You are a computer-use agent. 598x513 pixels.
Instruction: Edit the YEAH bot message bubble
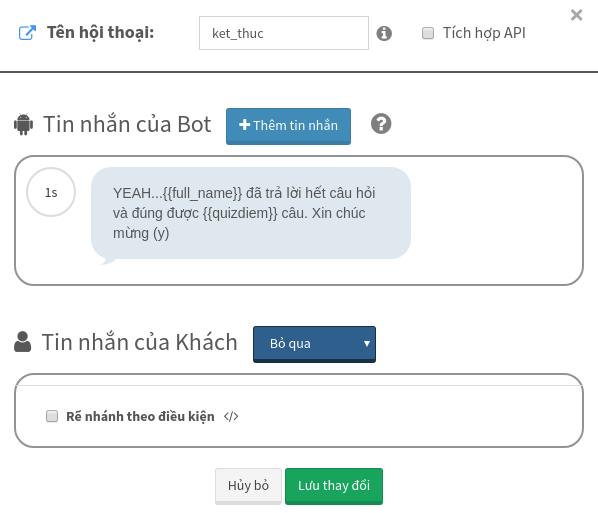[x=251, y=213]
